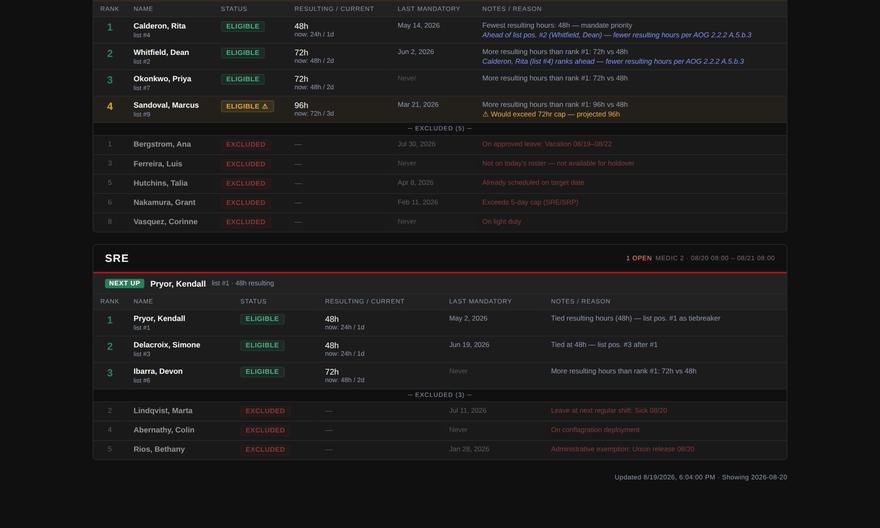Screen dimensions: 880x528
Task: Click 'Exceeds 5-day cap (SRE/SRP)' reason
Action: (530, 202)
